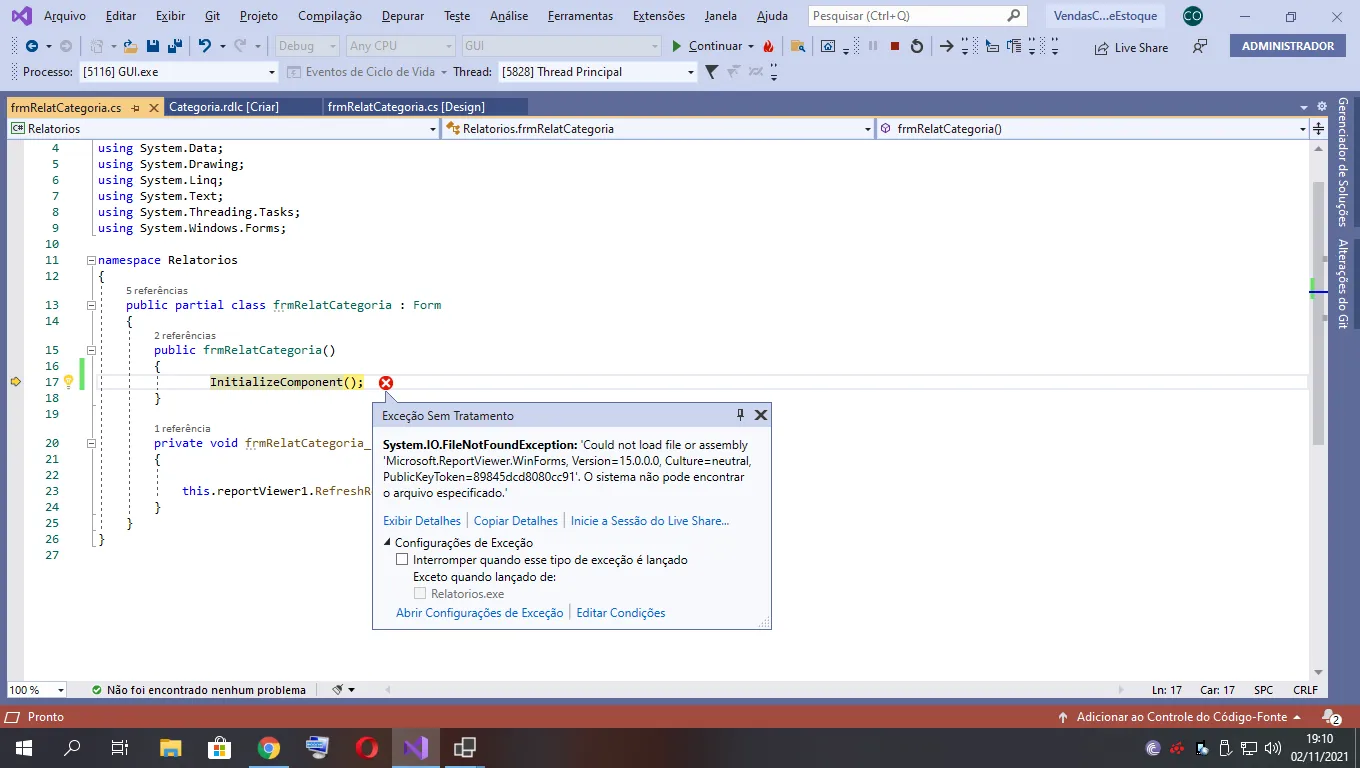Click the Hot Reload flame icon
This screenshot has height=768, width=1360.
[768, 46]
